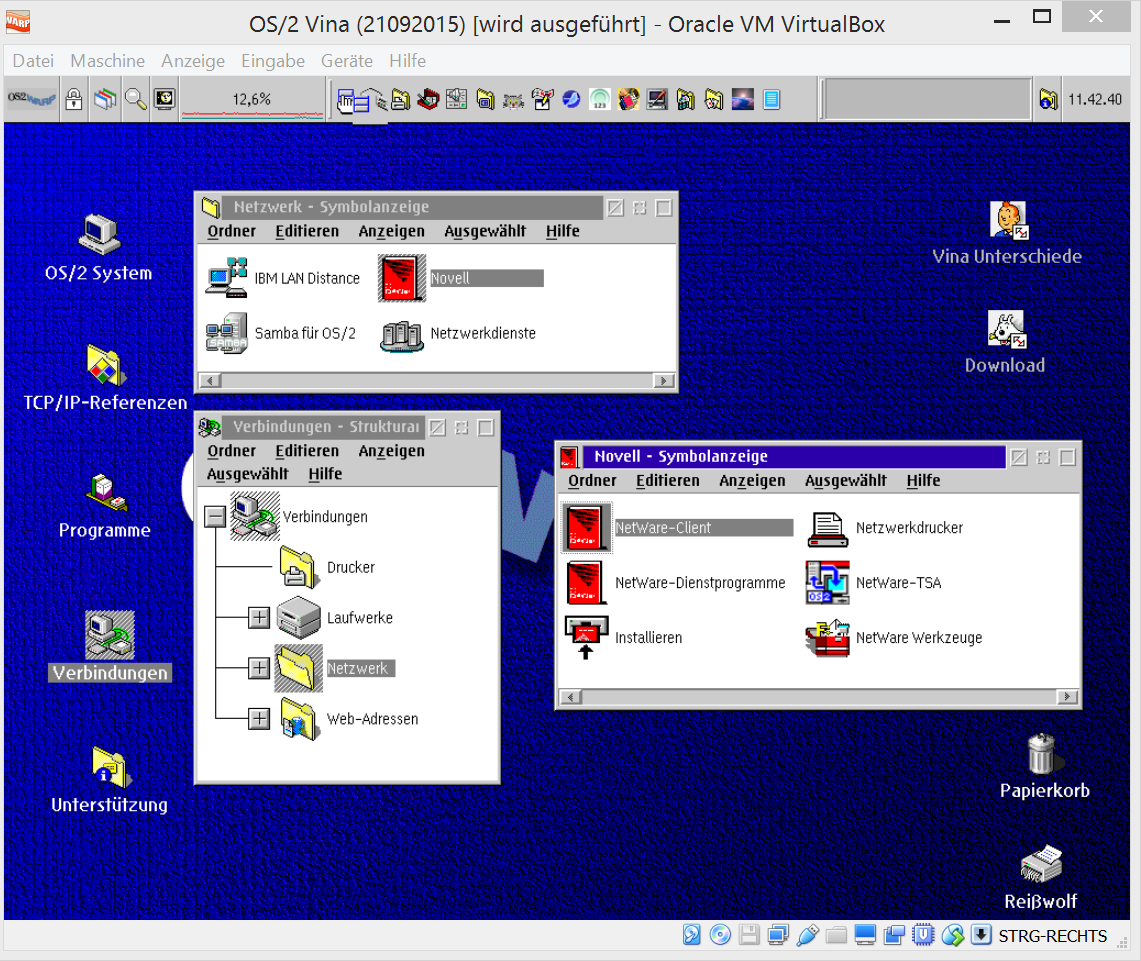Click VirtualBox optical disc status icon
The height and width of the screenshot is (961, 1141).
point(720,935)
